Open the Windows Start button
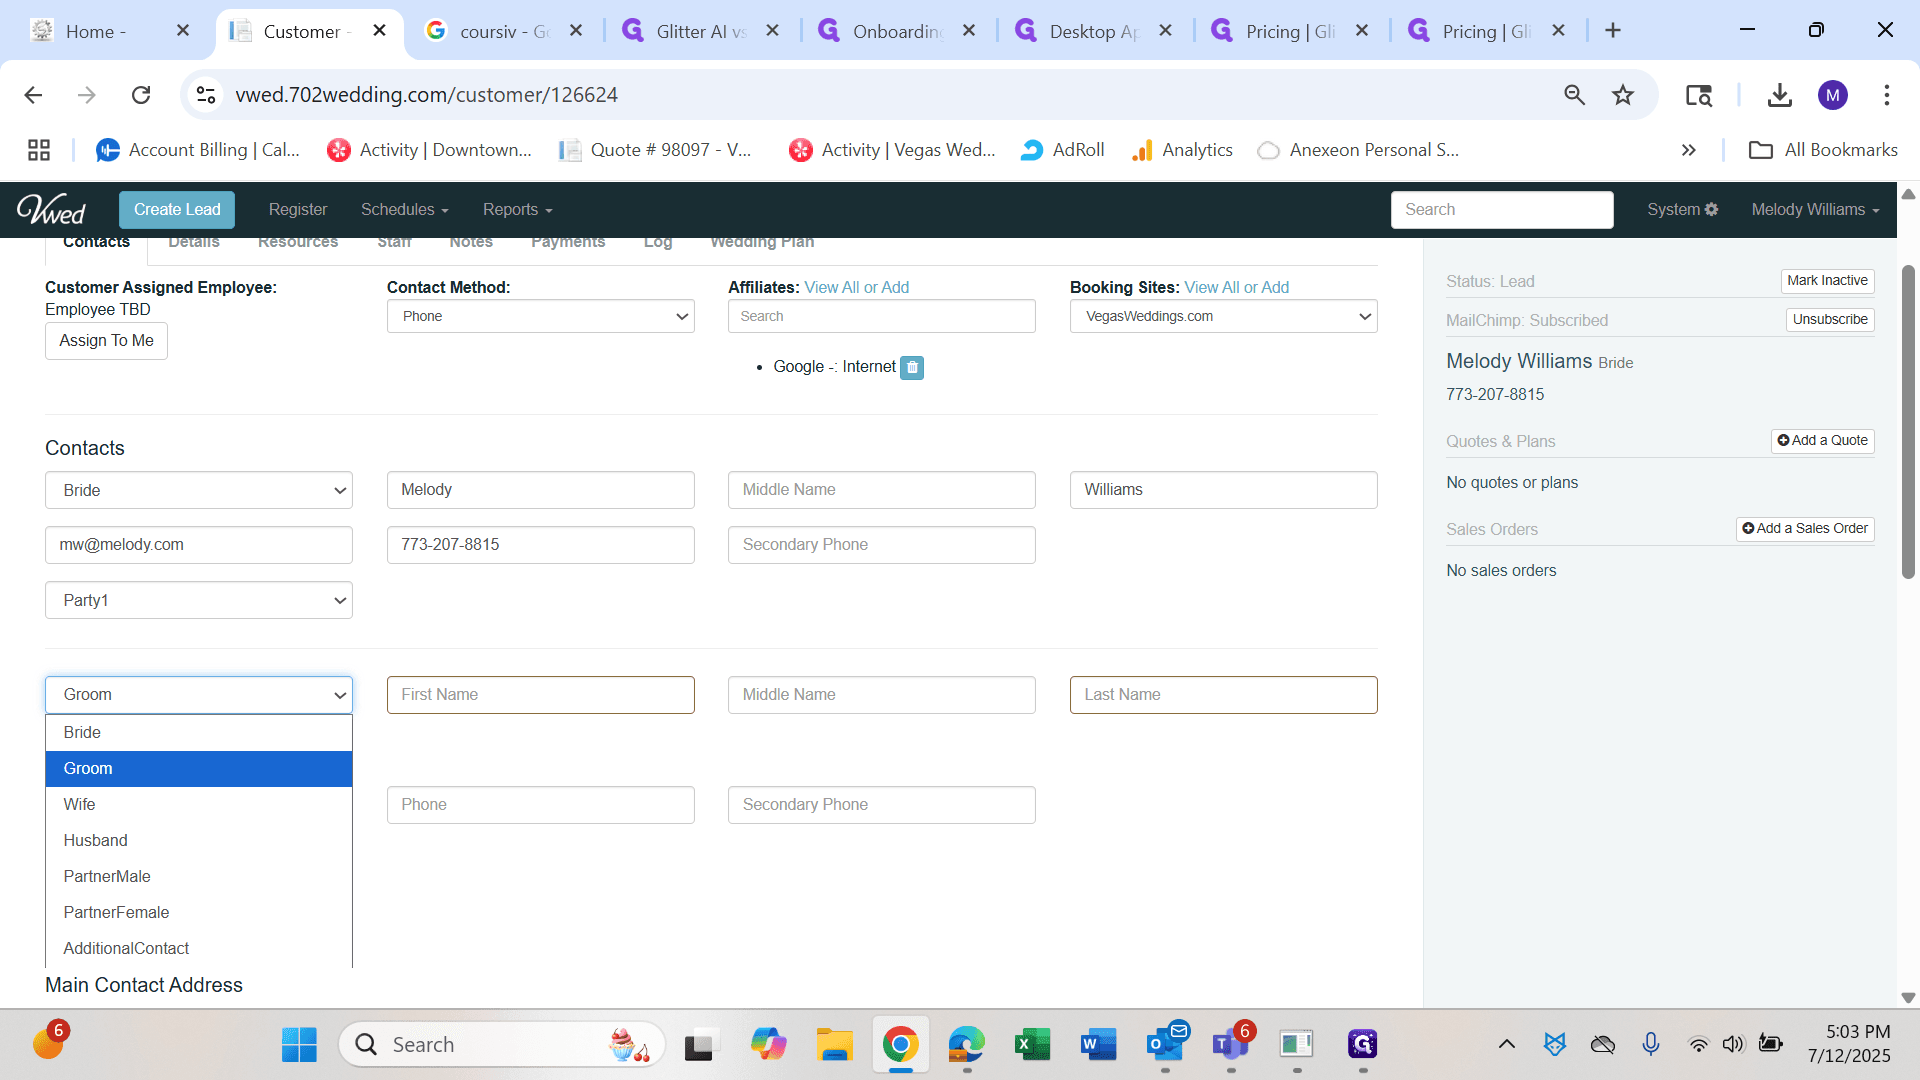Image resolution: width=1920 pixels, height=1080 pixels. pyautogui.click(x=299, y=1044)
